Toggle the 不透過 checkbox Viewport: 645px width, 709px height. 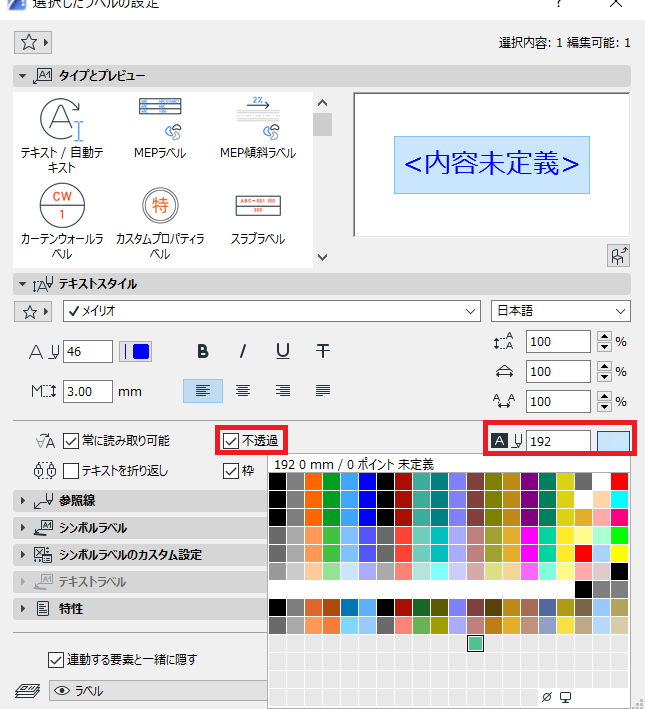coord(231,441)
